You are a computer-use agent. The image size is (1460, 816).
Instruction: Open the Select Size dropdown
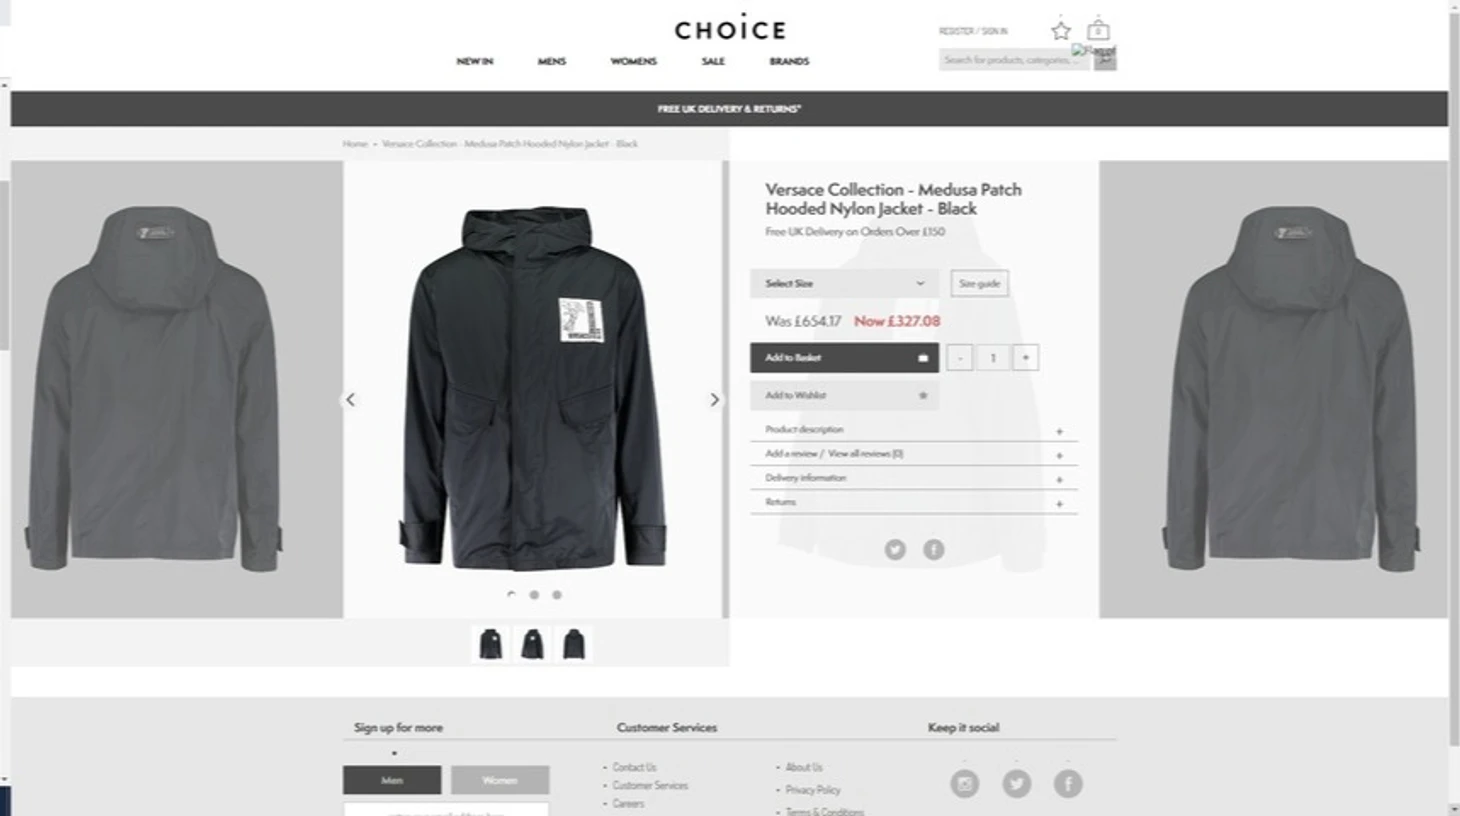point(844,283)
